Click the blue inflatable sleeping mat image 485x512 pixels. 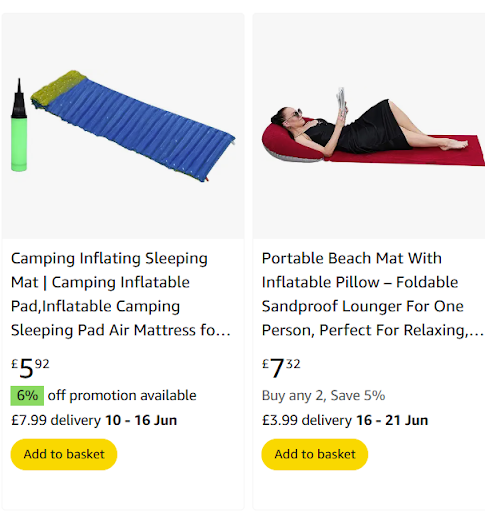pyautogui.click(x=133, y=126)
